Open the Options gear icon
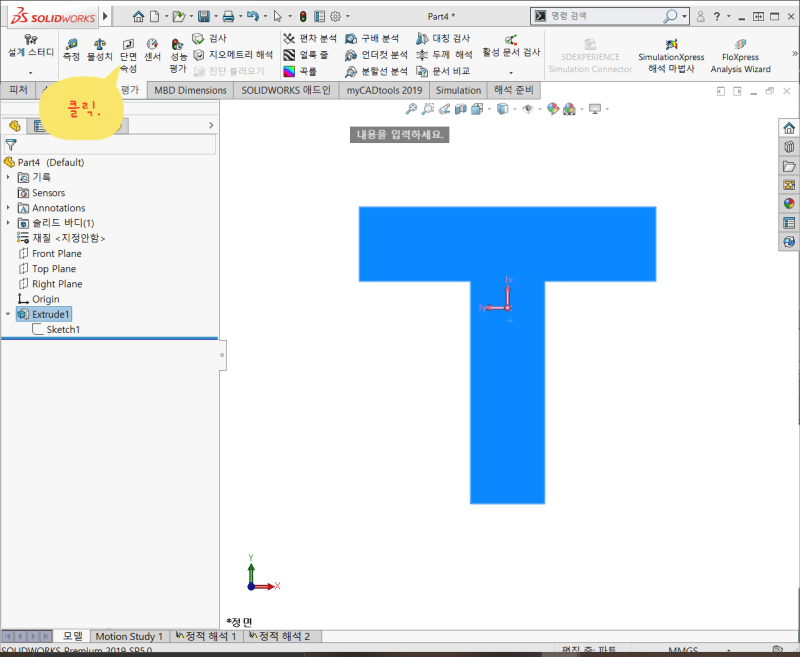 pyautogui.click(x=335, y=16)
